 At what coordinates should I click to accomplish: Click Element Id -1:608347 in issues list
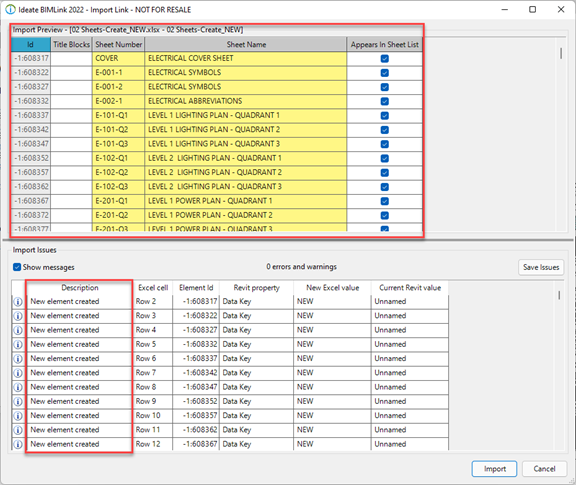pos(196,387)
